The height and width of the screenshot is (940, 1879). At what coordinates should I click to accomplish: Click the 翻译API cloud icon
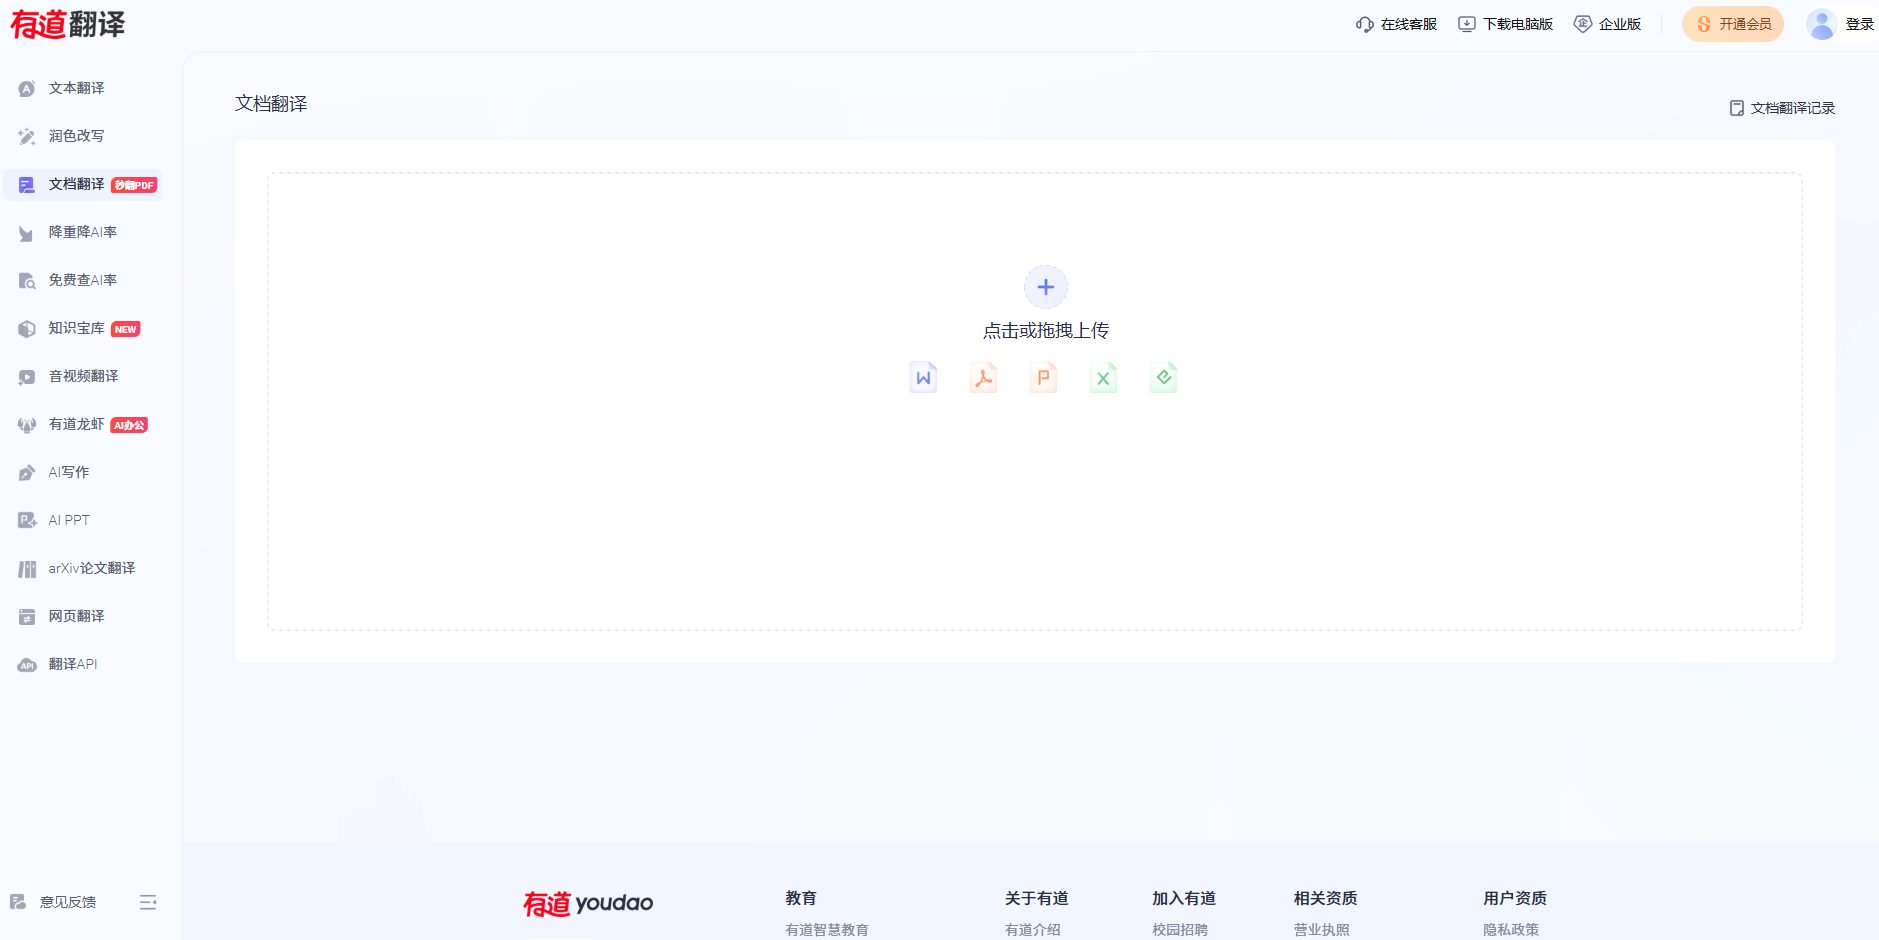(27, 665)
